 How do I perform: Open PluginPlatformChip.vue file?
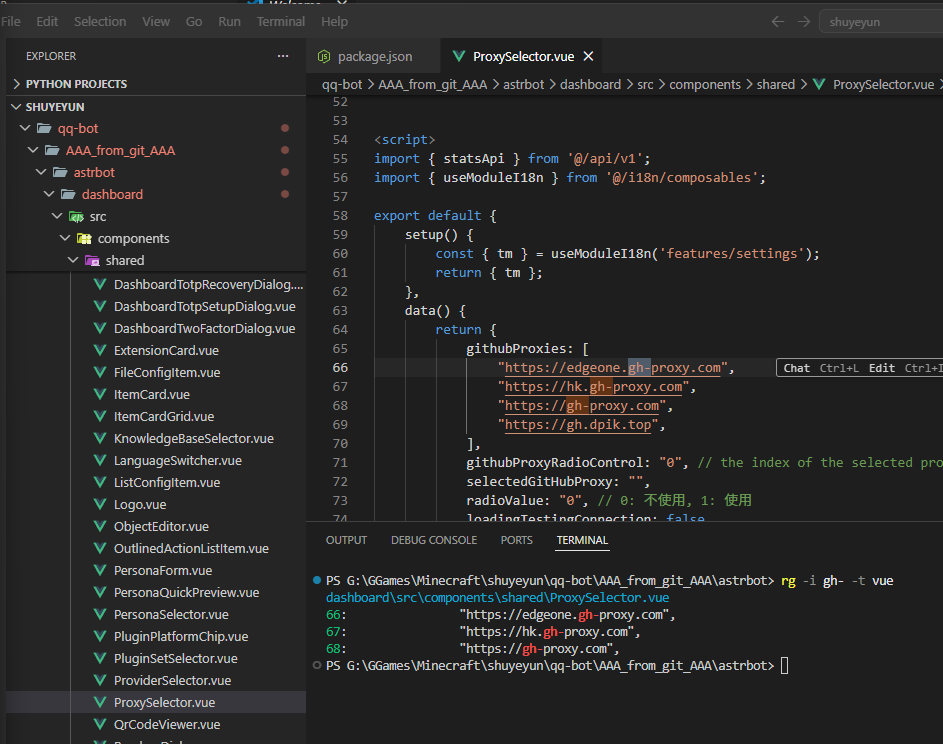pos(180,636)
